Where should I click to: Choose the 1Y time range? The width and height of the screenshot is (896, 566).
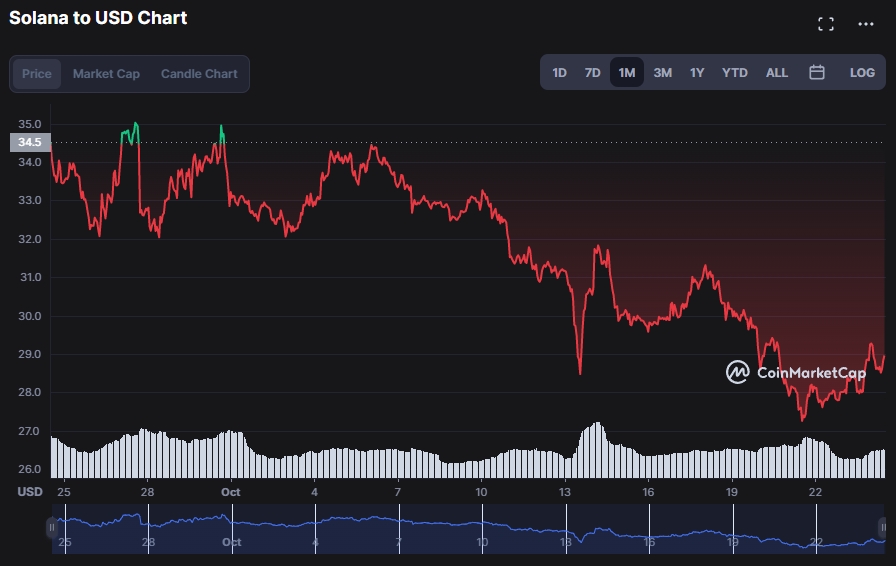click(x=697, y=73)
